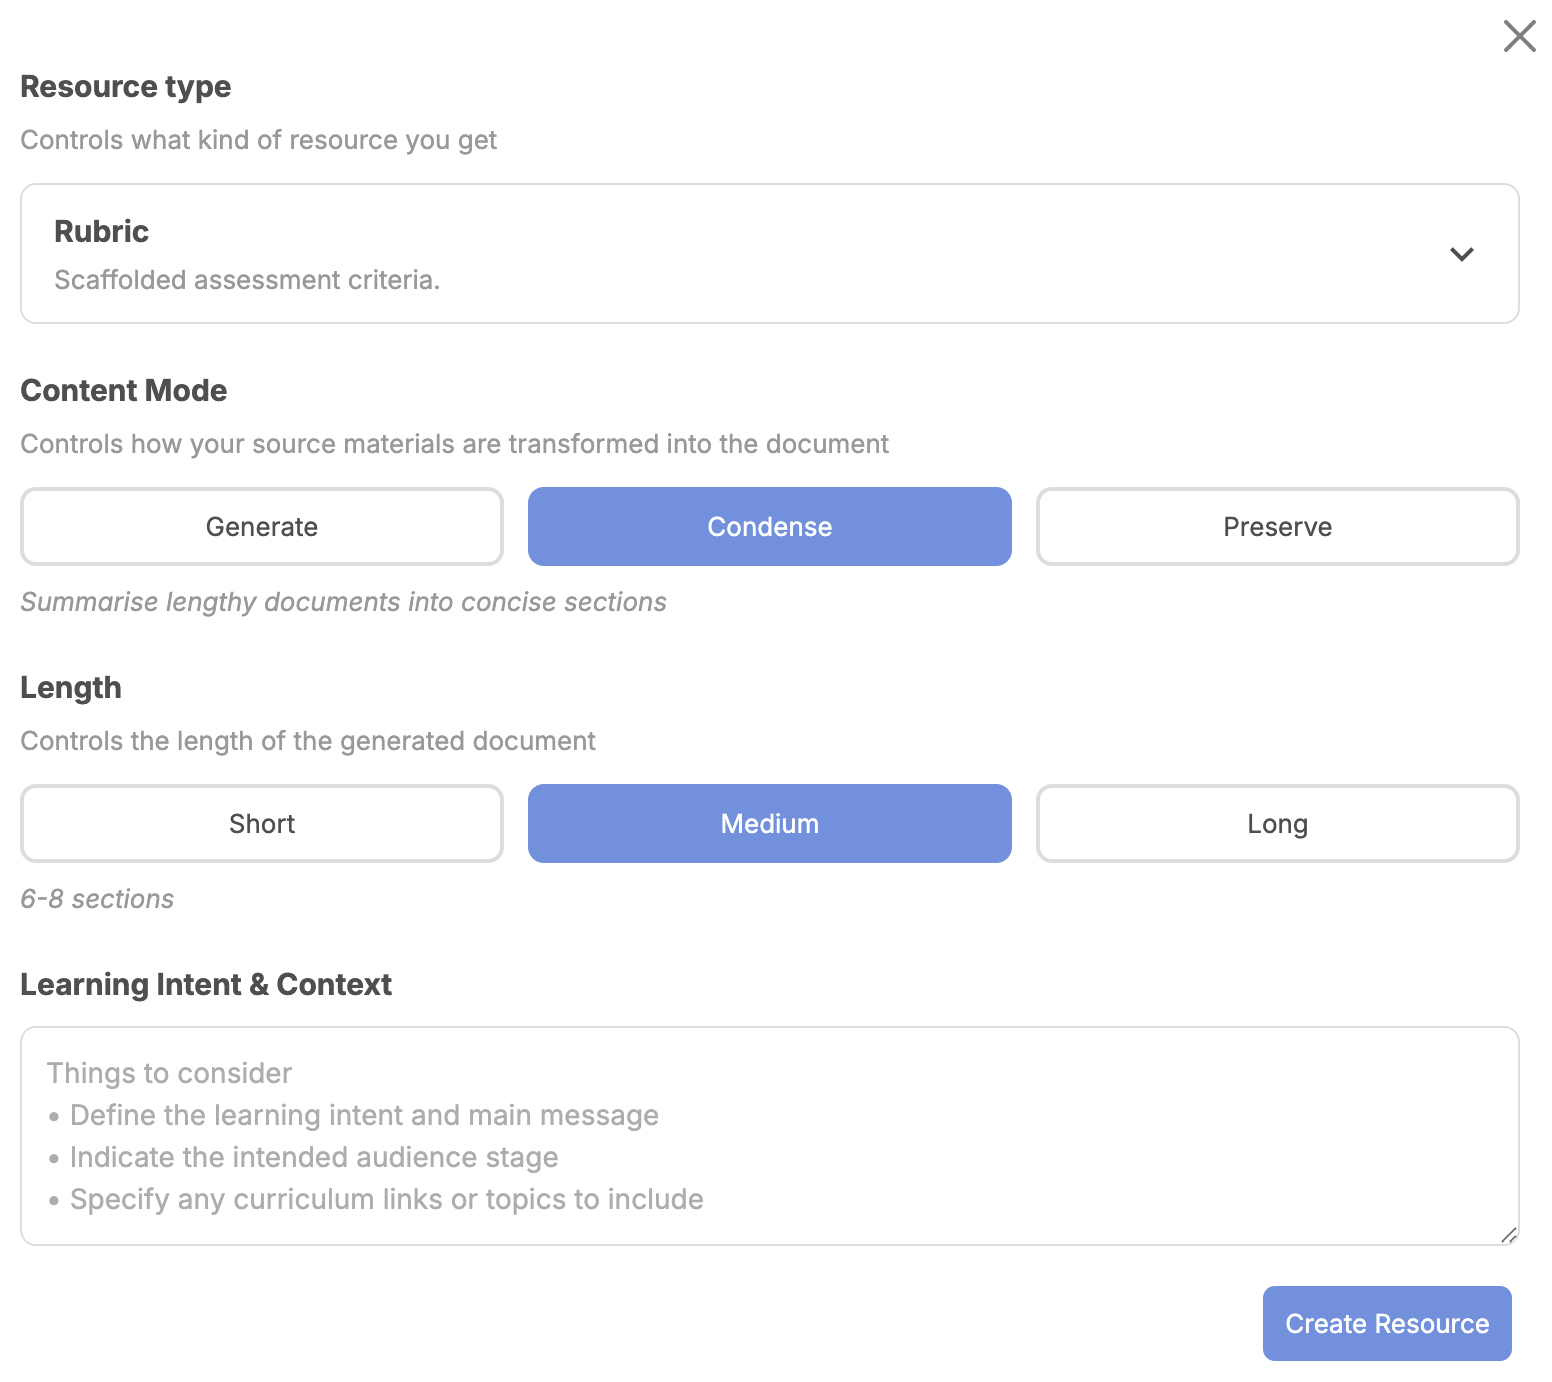Choose the Condense content mode

769,527
